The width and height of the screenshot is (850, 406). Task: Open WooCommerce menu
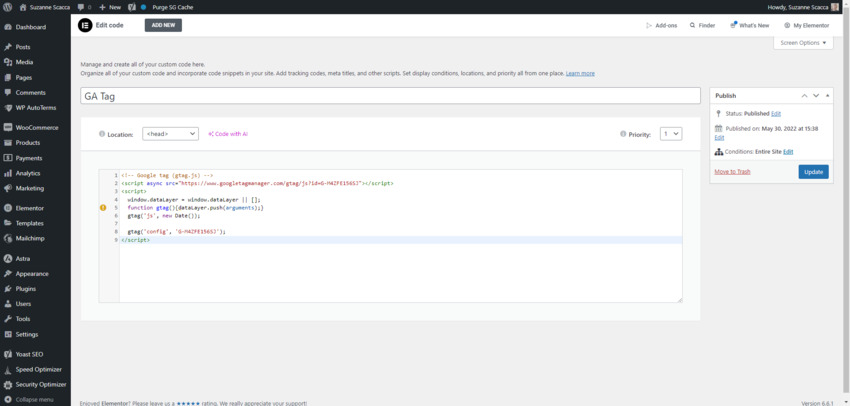(x=35, y=128)
